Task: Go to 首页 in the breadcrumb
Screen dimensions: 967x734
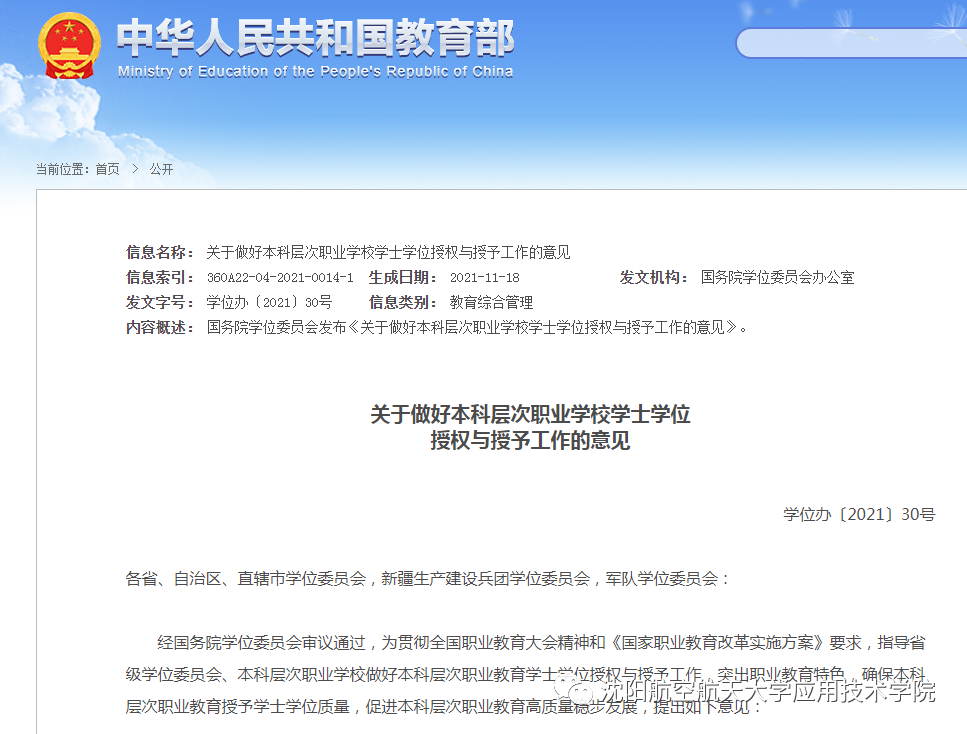Action: click(x=107, y=169)
